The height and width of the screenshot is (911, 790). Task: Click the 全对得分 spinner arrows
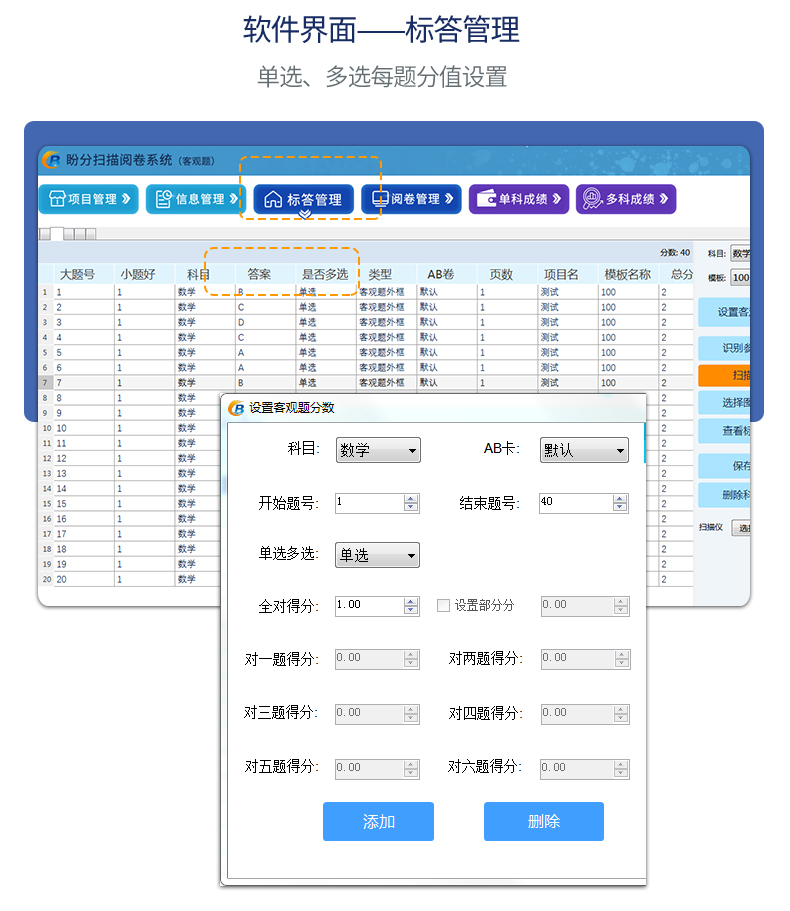pyautogui.click(x=411, y=605)
